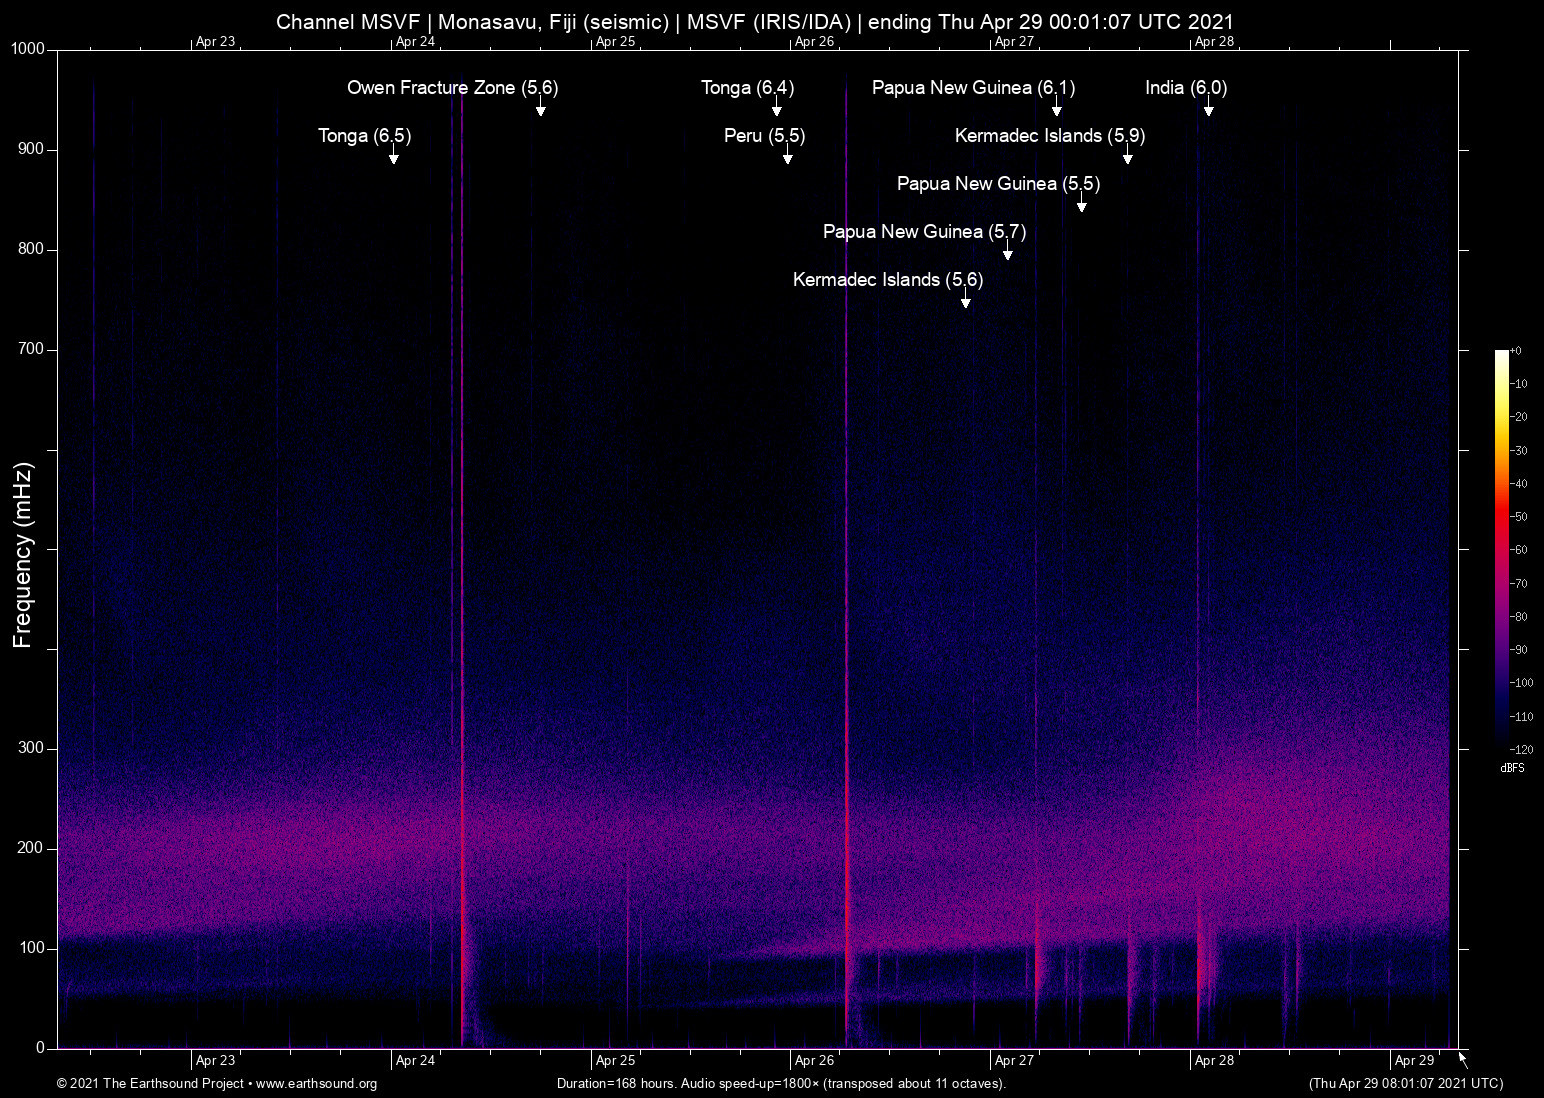Click the India (6.0) earthquake annotation

click(x=1188, y=88)
